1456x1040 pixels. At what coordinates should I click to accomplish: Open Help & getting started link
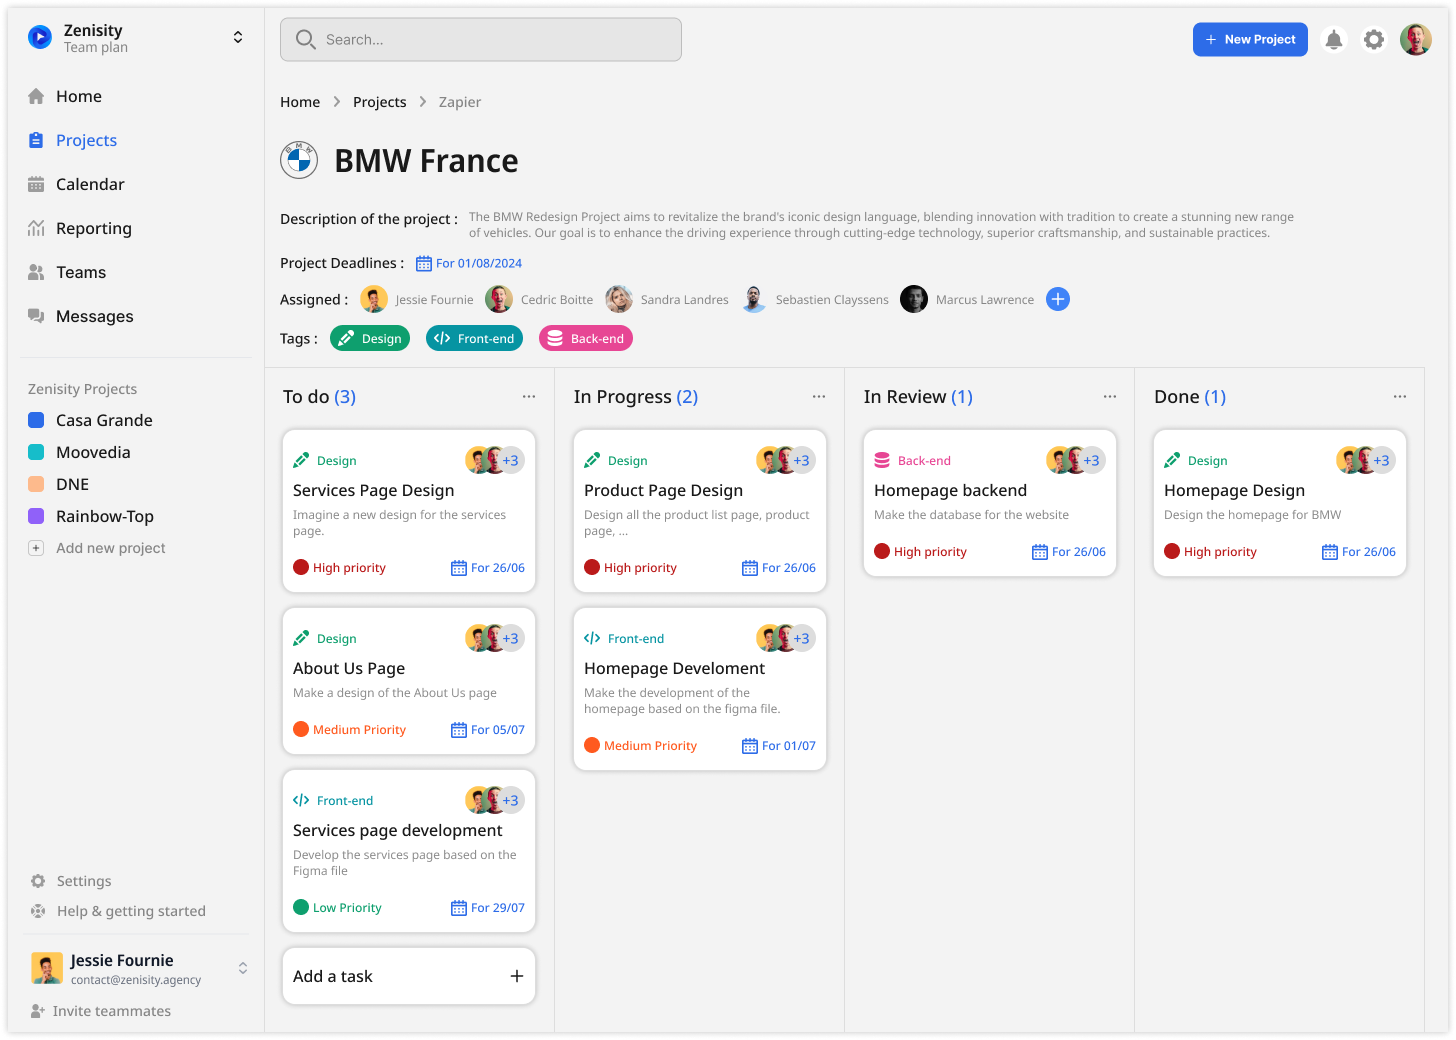131,911
